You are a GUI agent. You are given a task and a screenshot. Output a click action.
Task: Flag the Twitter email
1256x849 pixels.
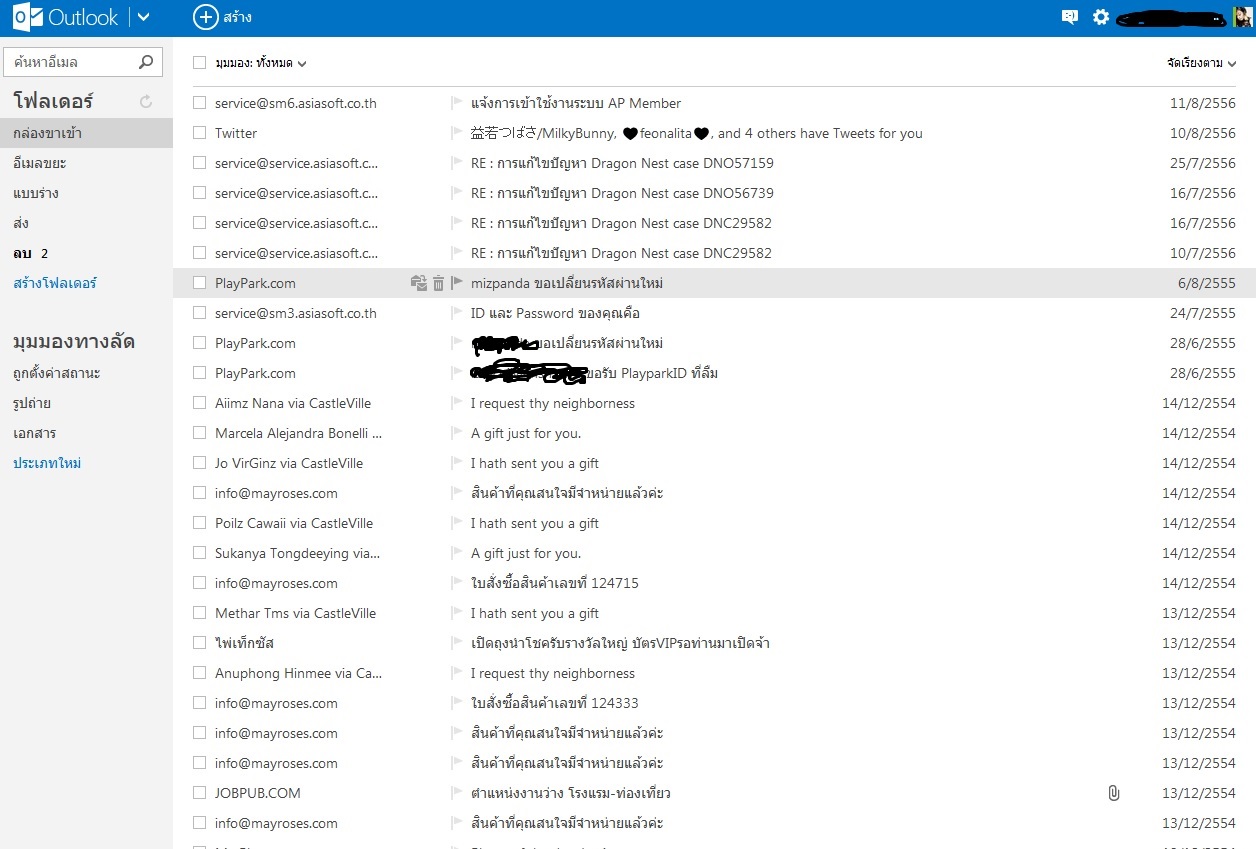click(457, 133)
